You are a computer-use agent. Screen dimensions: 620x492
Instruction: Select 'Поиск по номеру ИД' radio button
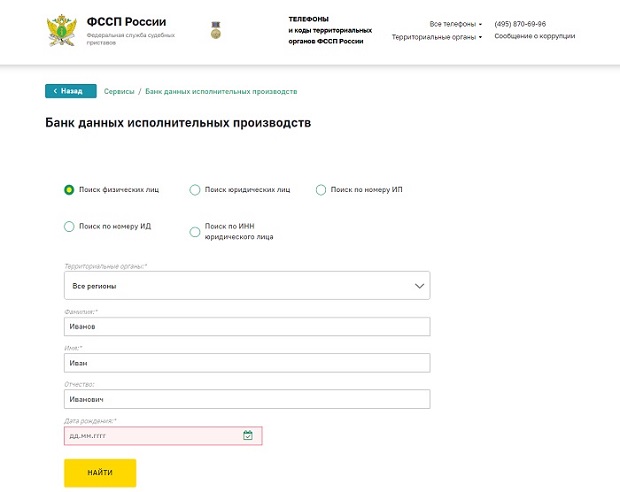pyautogui.click(x=69, y=226)
